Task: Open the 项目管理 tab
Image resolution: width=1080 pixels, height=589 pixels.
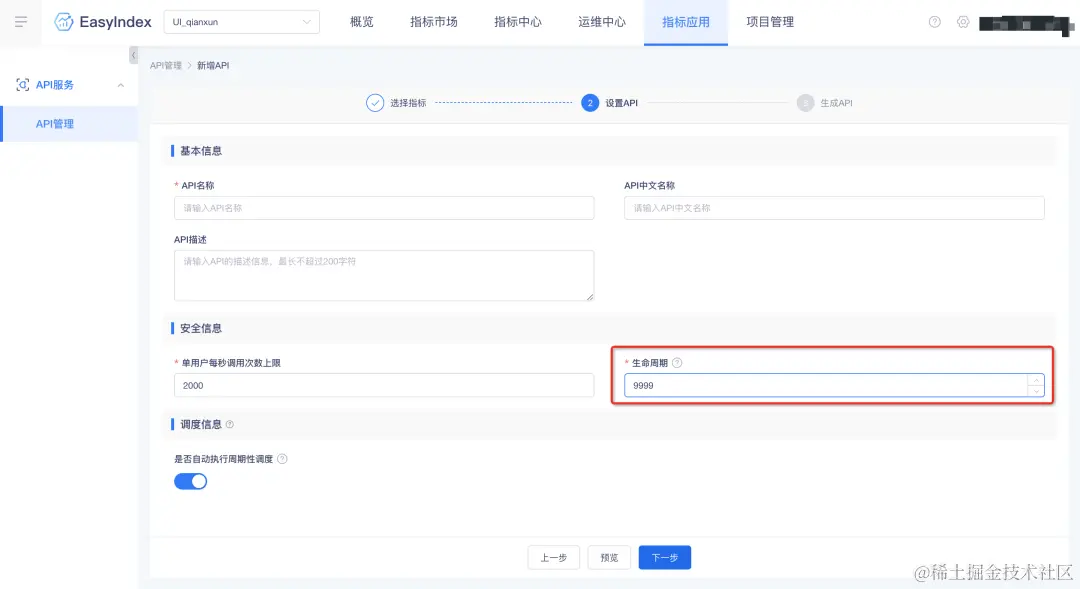Action: [x=770, y=22]
